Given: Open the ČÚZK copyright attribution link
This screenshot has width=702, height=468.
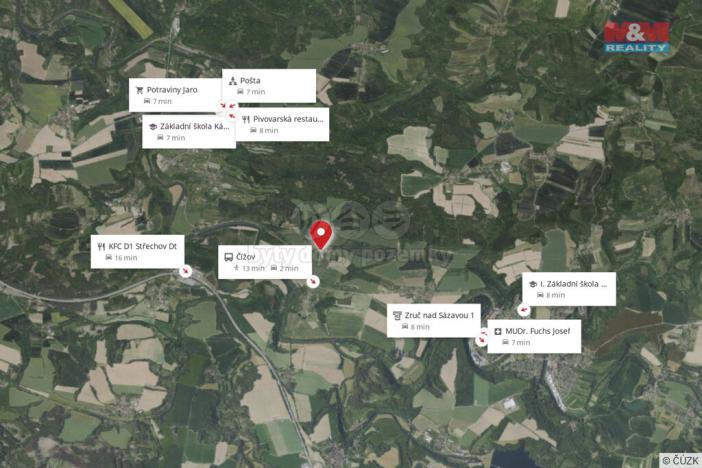Looking at the screenshot, I should (680, 460).
